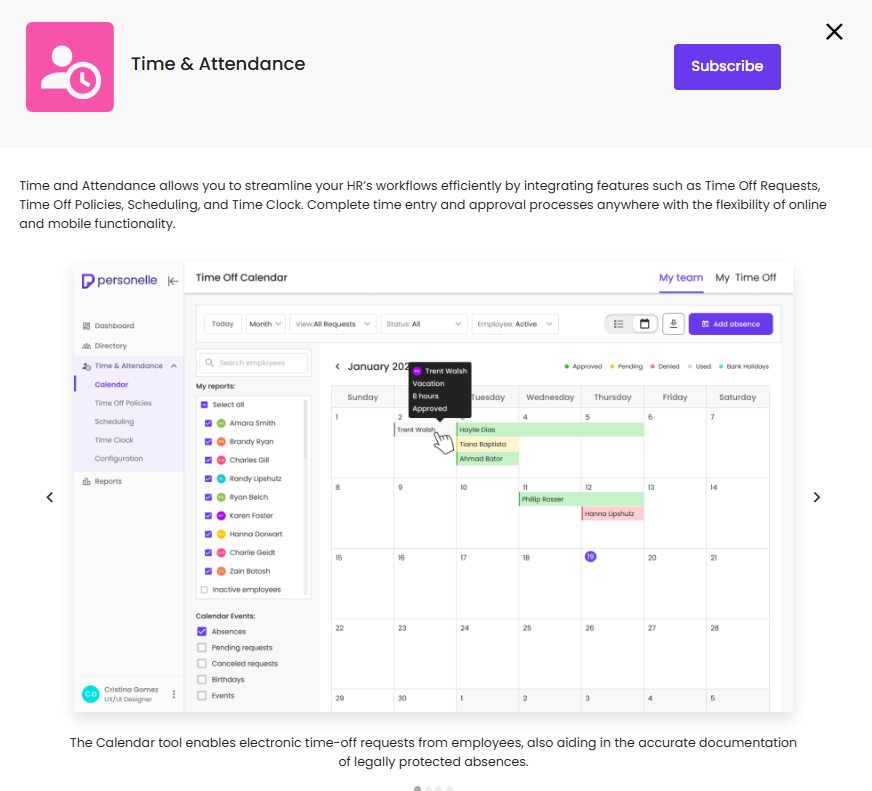The width and height of the screenshot is (872, 791).
Task: Go to previous month before January
Action: [338, 367]
